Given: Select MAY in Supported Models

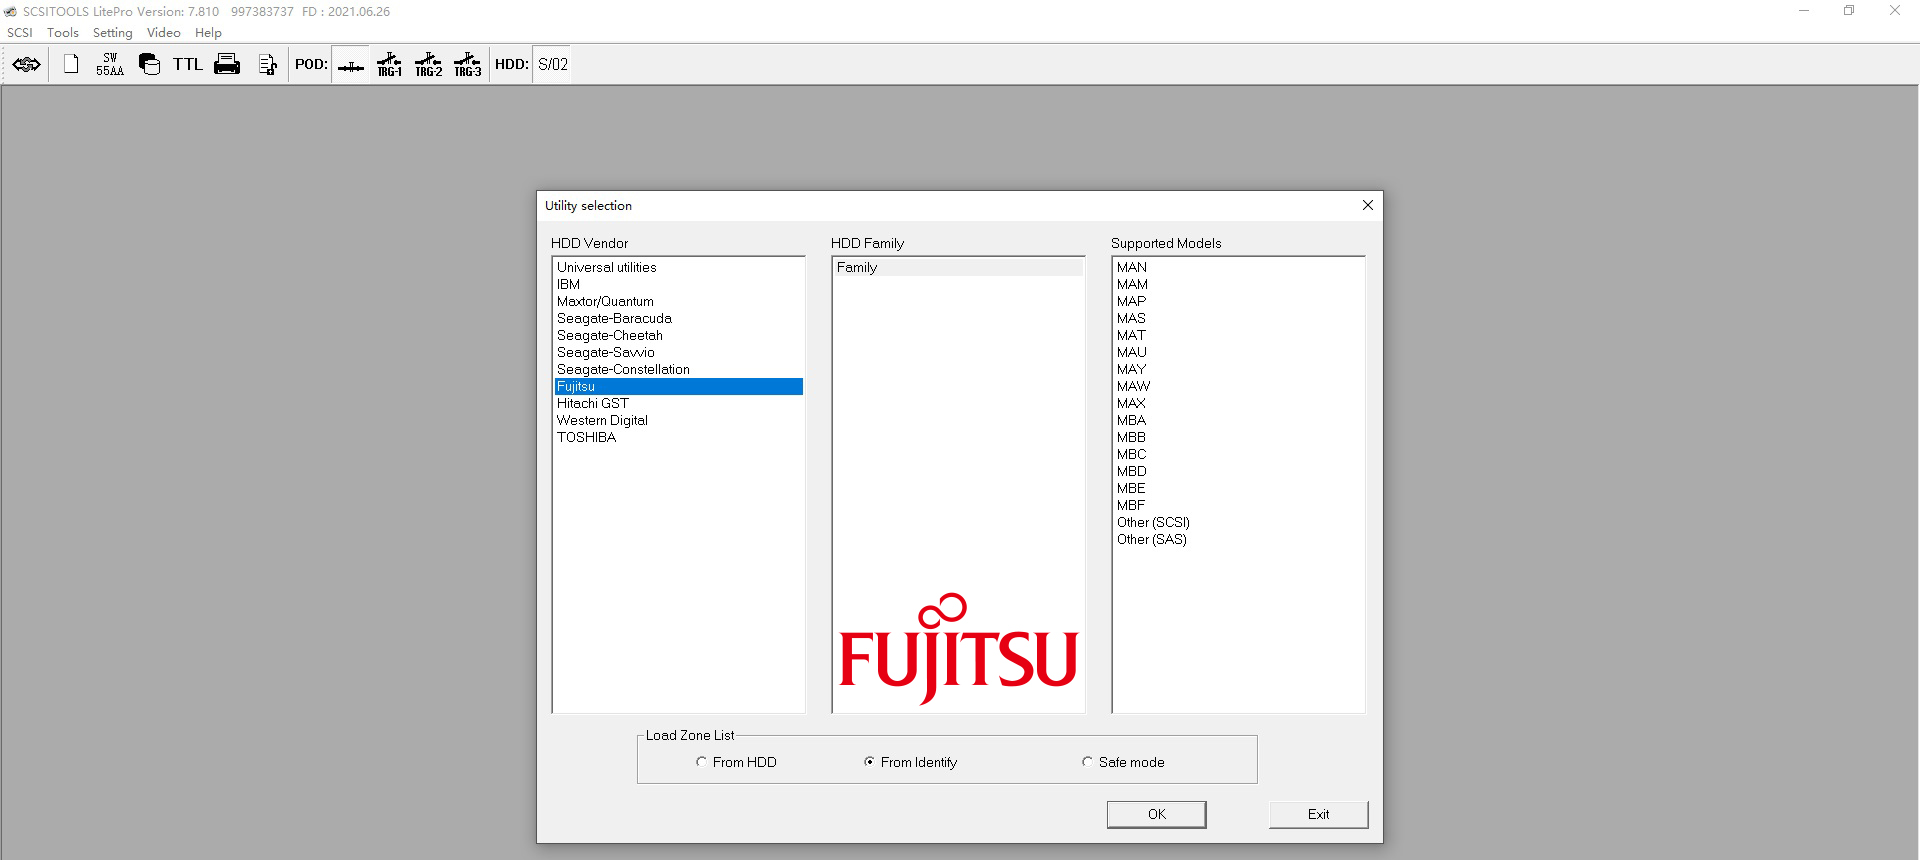Looking at the screenshot, I should click(x=1238, y=369).
